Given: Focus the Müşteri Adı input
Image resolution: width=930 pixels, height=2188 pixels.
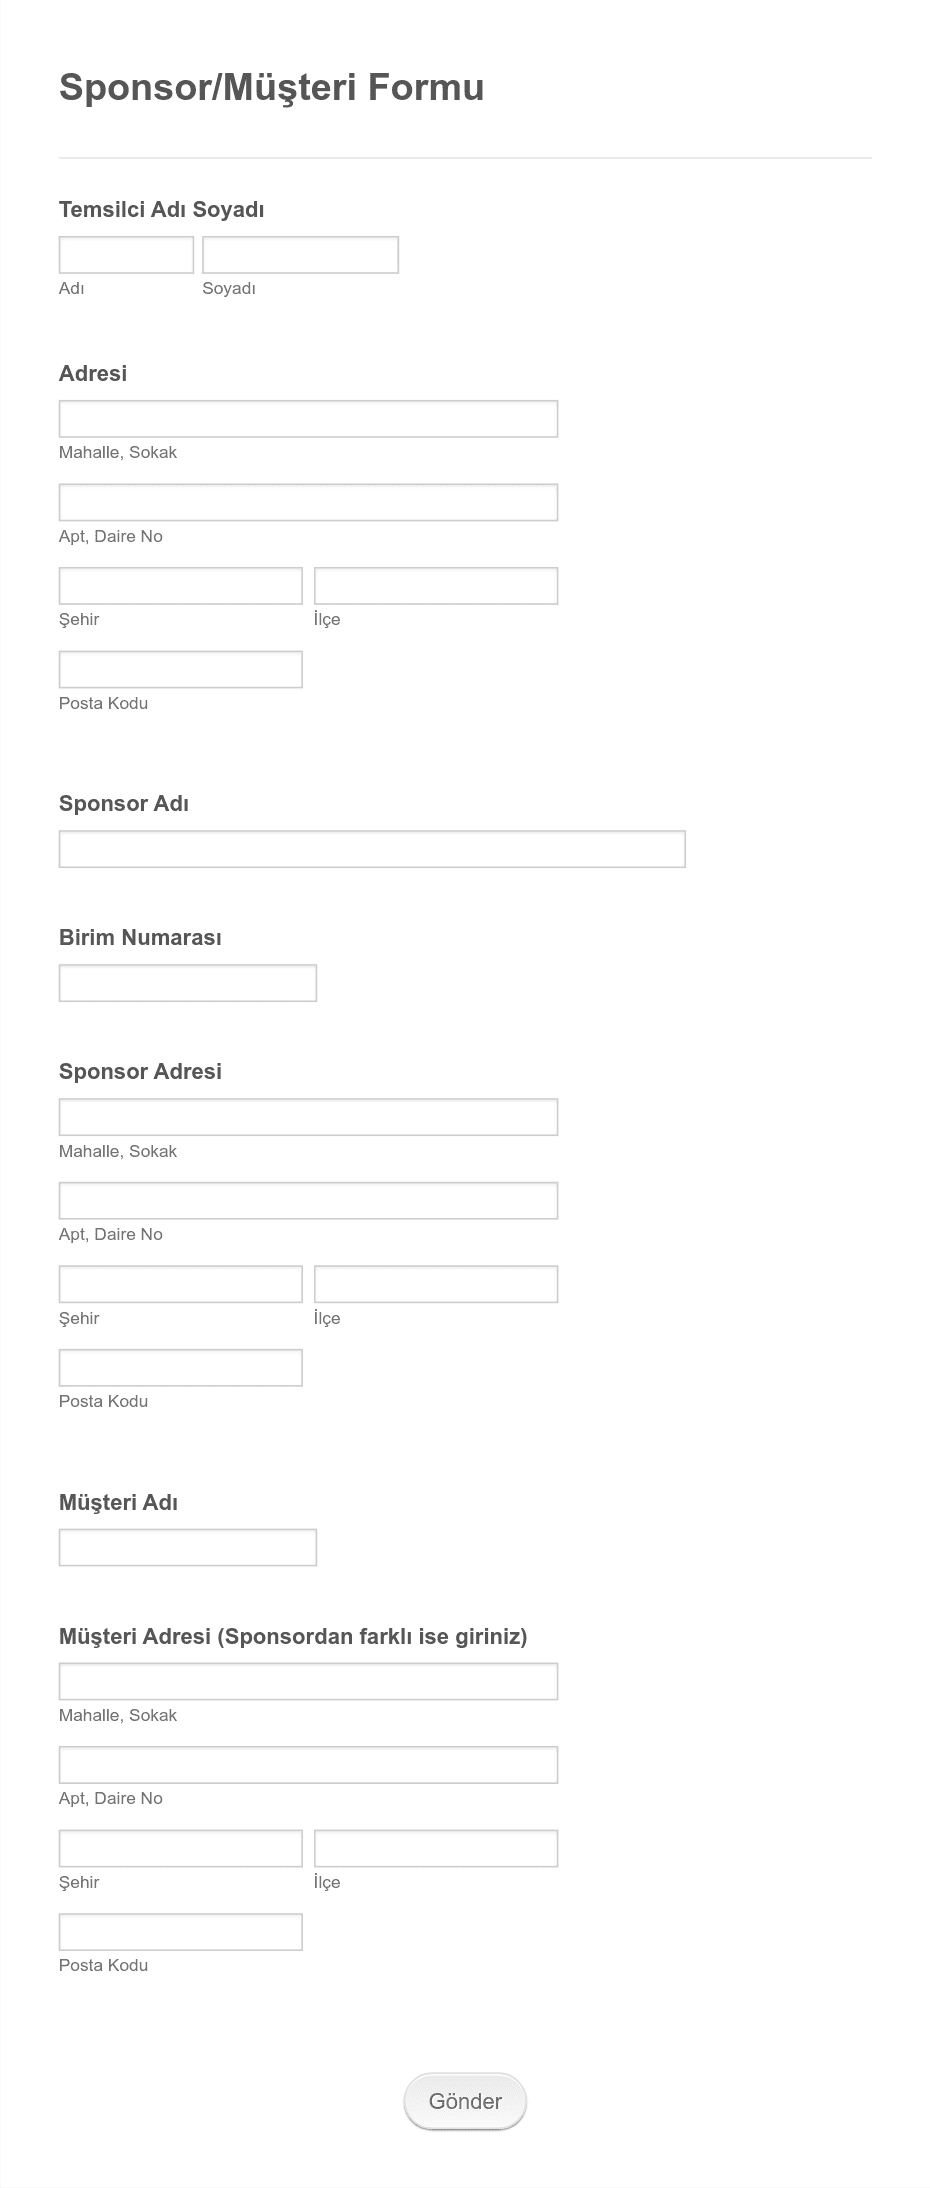Looking at the screenshot, I should [188, 1547].
